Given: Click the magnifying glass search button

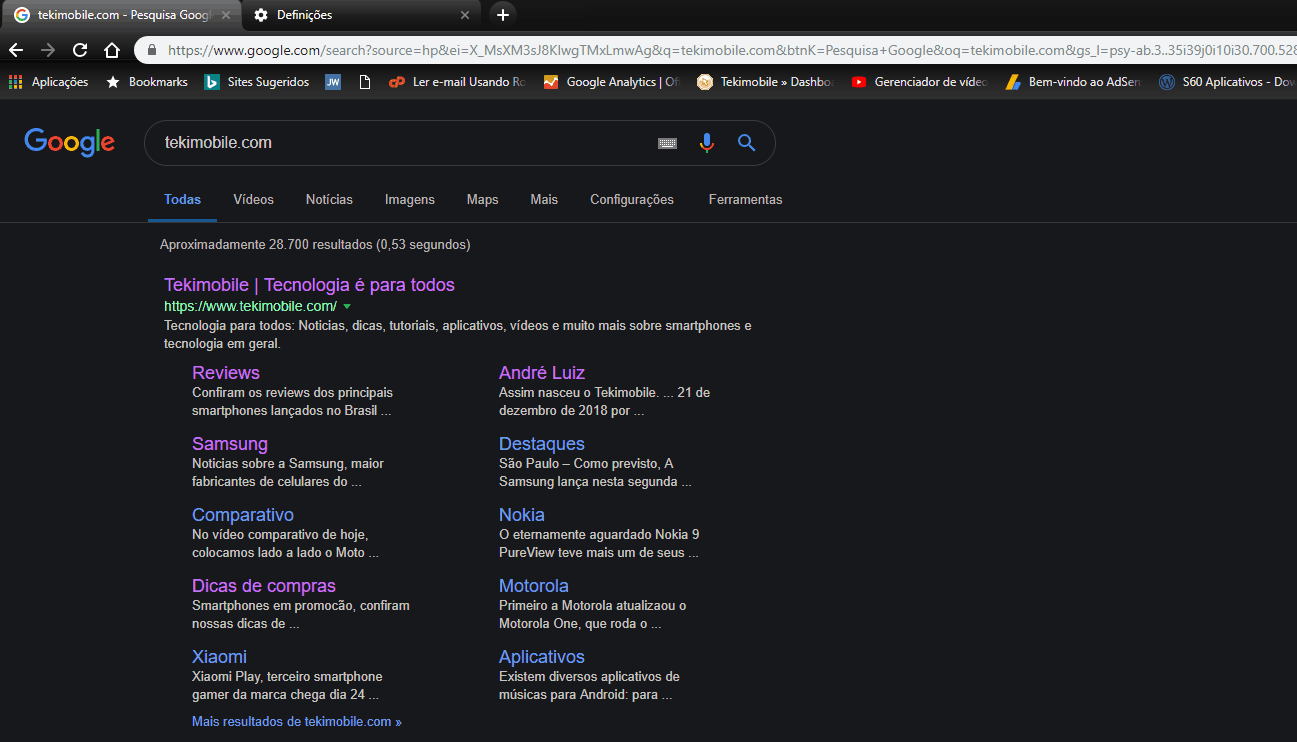Looking at the screenshot, I should (x=746, y=143).
